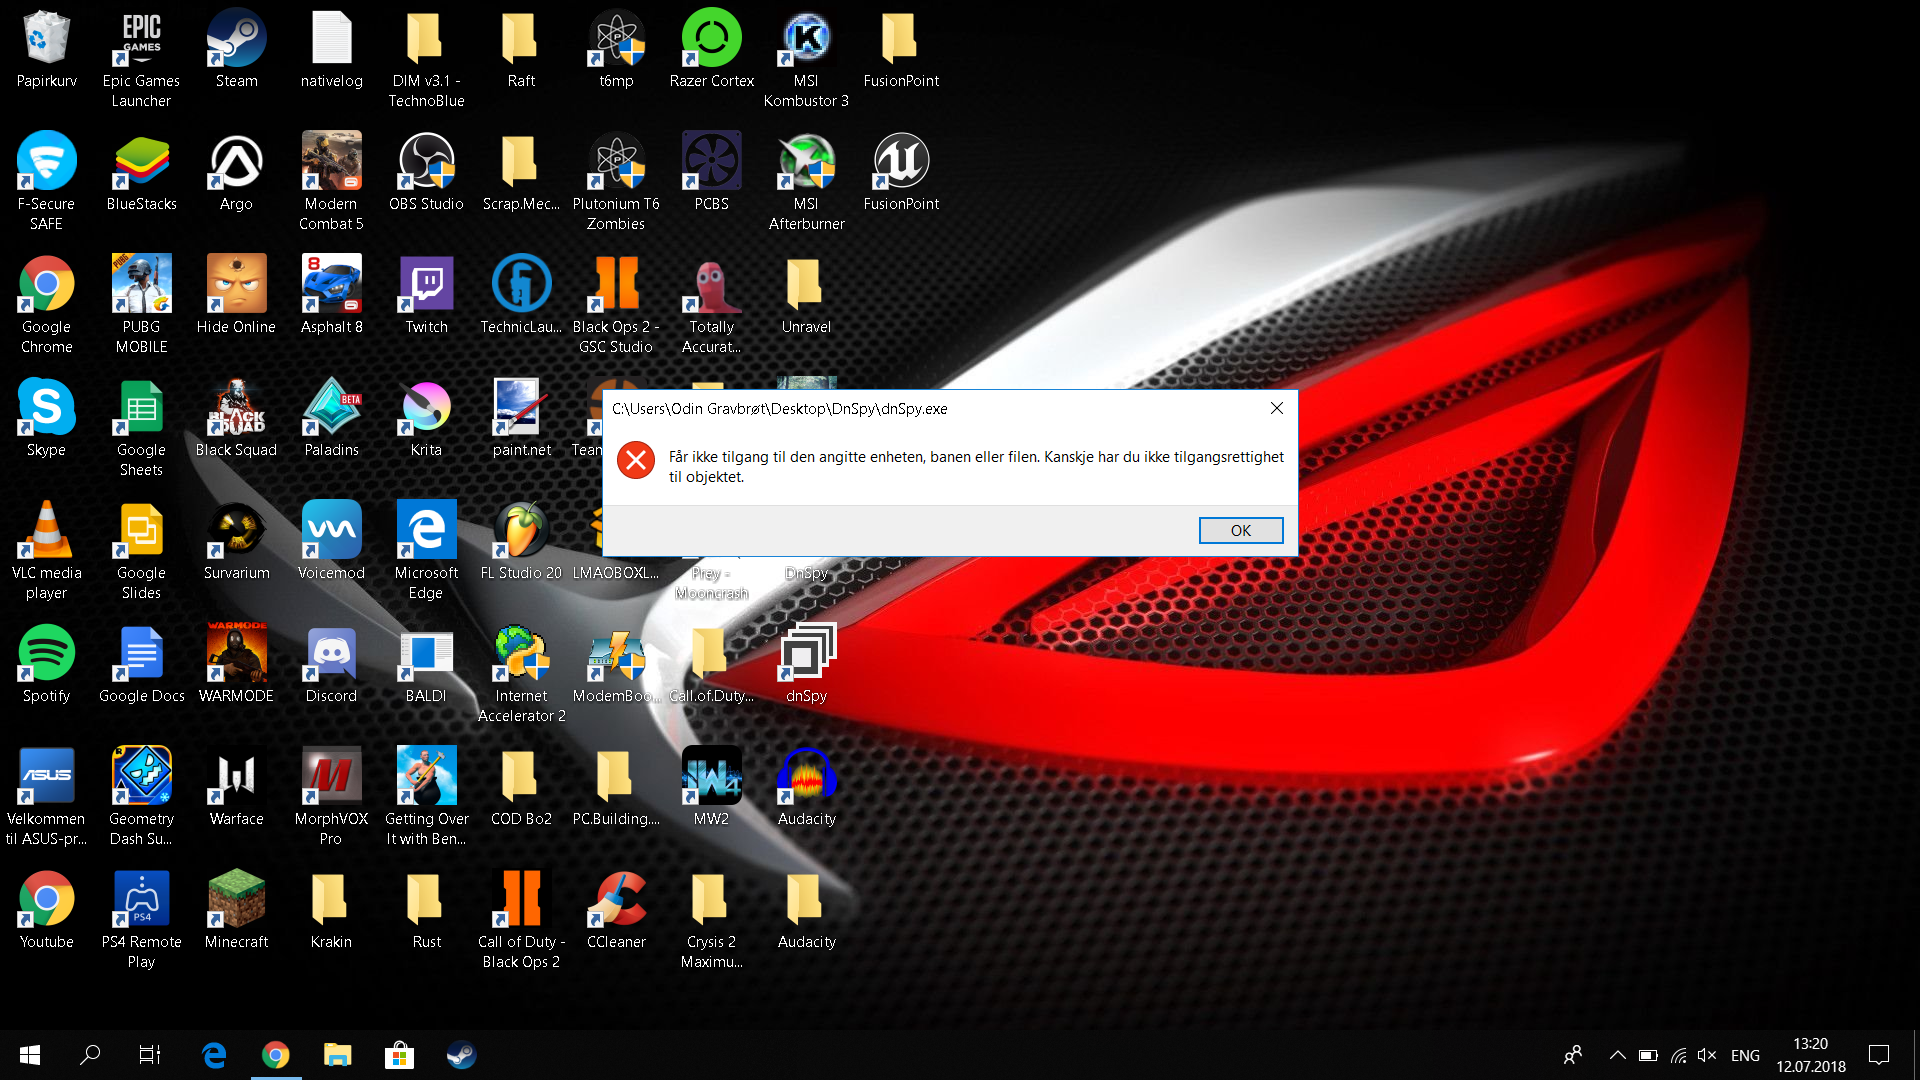Launch Krita from desktop
The image size is (1920, 1080).
(426, 418)
